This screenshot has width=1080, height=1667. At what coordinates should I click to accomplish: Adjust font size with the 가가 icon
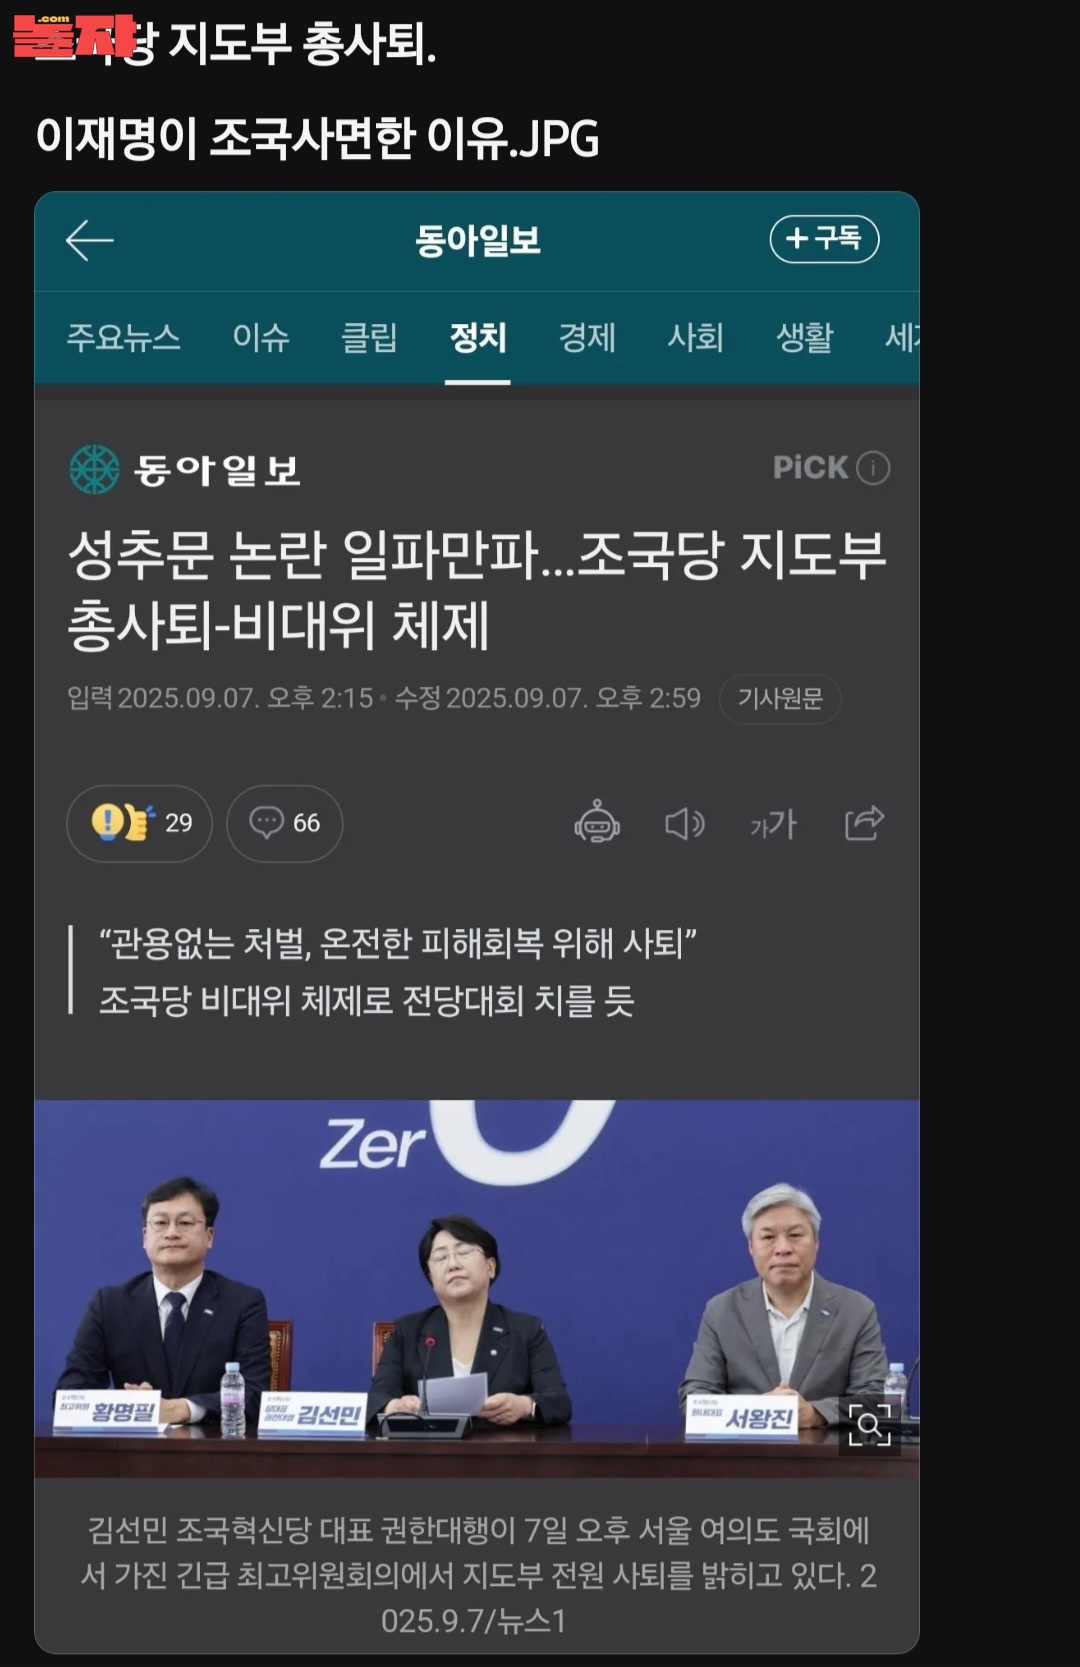(773, 824)
